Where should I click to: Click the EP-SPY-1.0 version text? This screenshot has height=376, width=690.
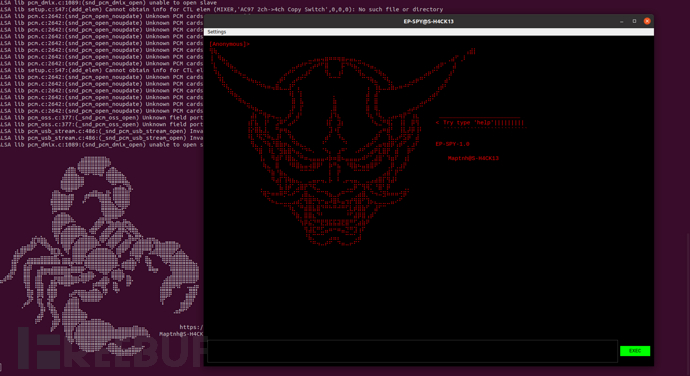pos(452,144)
